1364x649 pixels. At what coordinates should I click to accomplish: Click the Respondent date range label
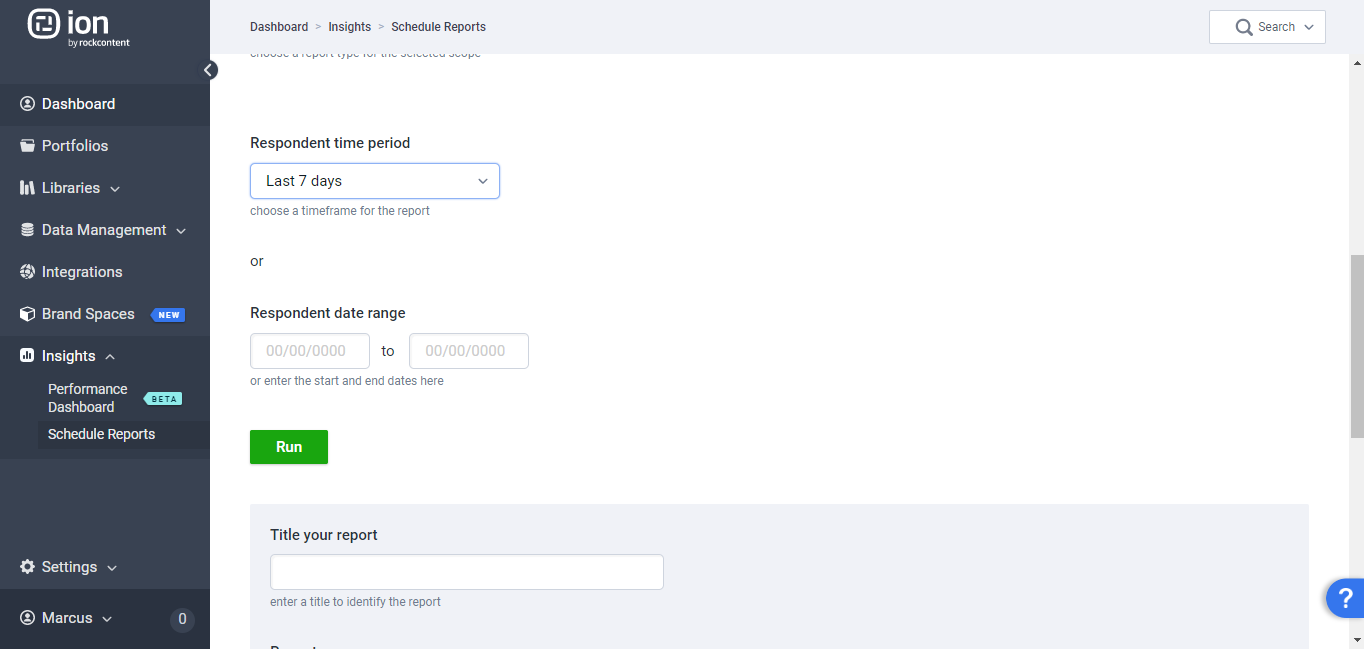(328, 313)
